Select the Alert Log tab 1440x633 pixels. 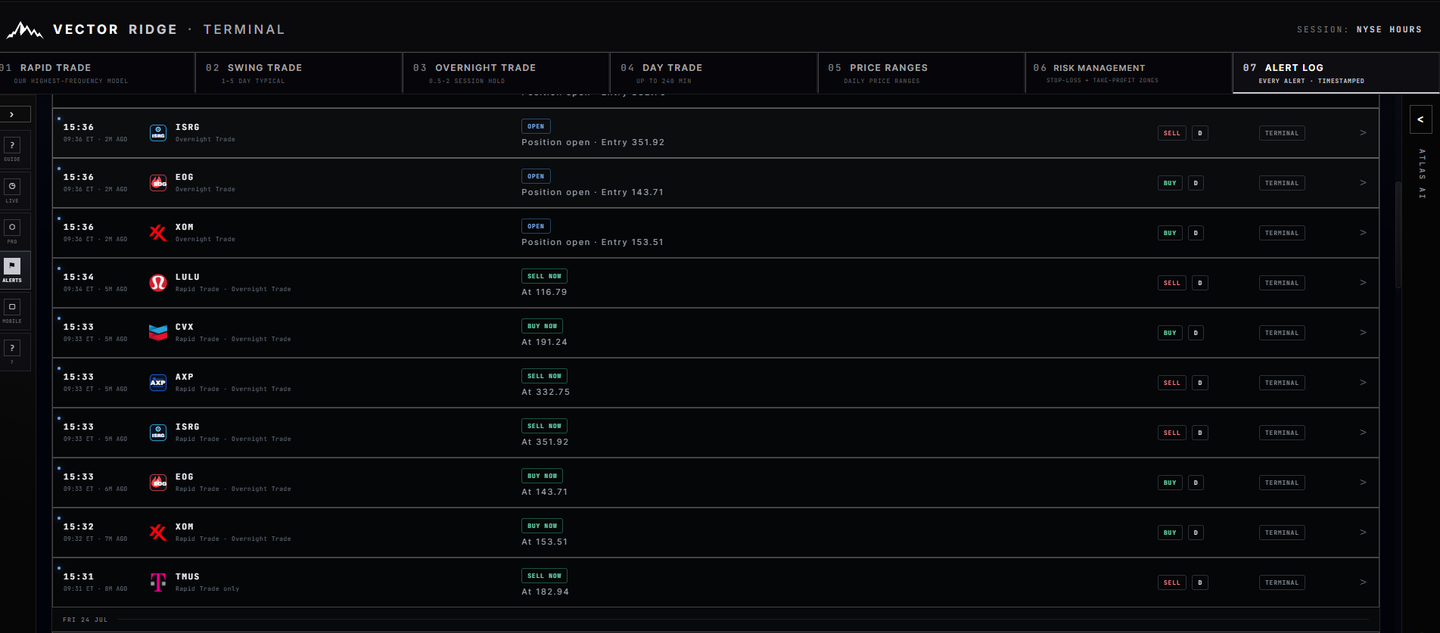(1336, 73)
